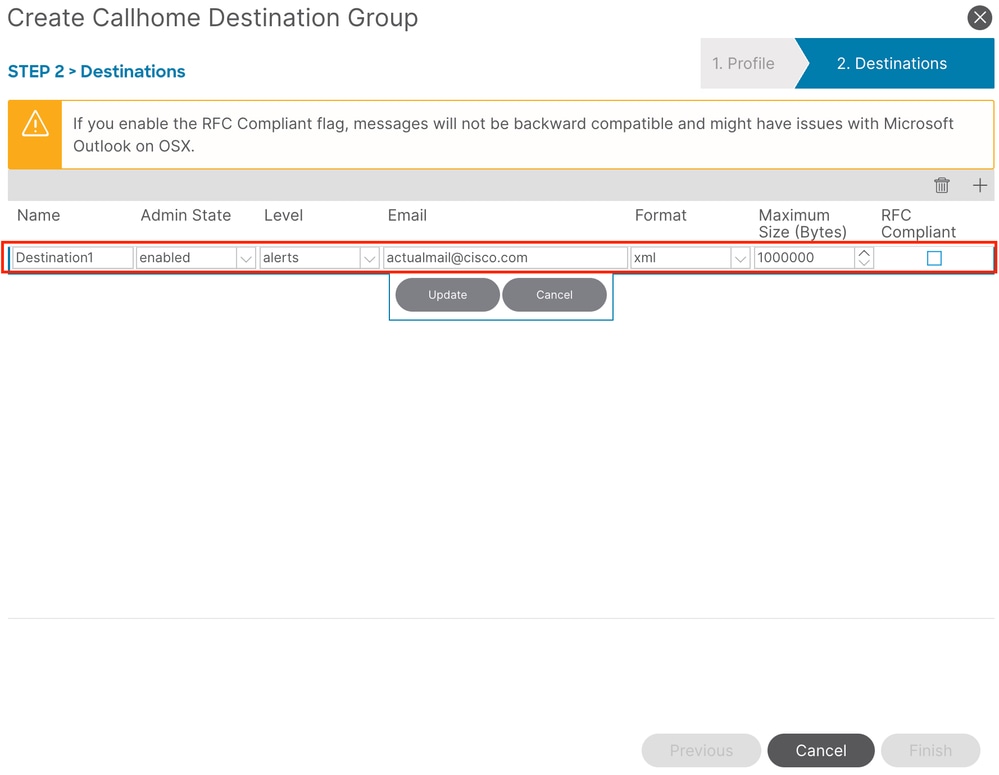
Task: Open the Level dropdown showing alerts
Action: (x=369, y=257)
